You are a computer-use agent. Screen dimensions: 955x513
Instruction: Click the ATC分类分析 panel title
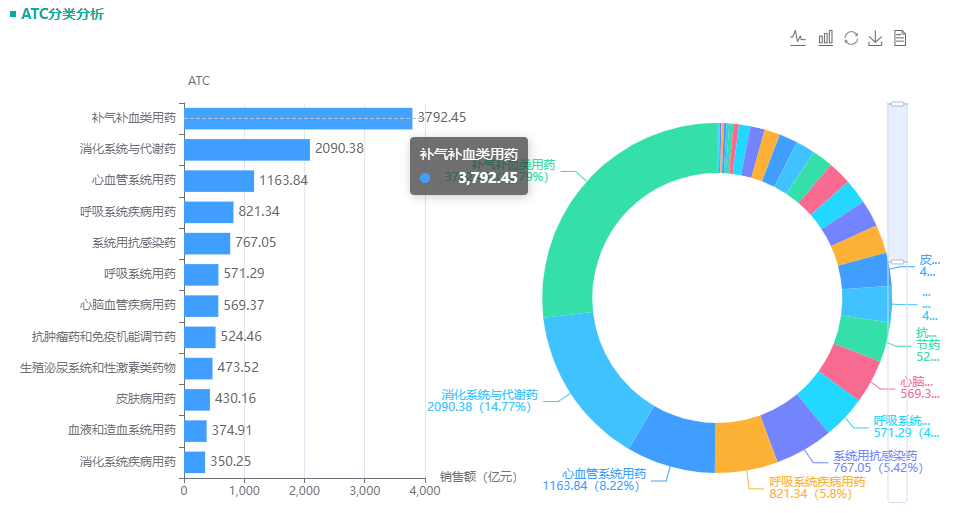click(x=62, y=14)
